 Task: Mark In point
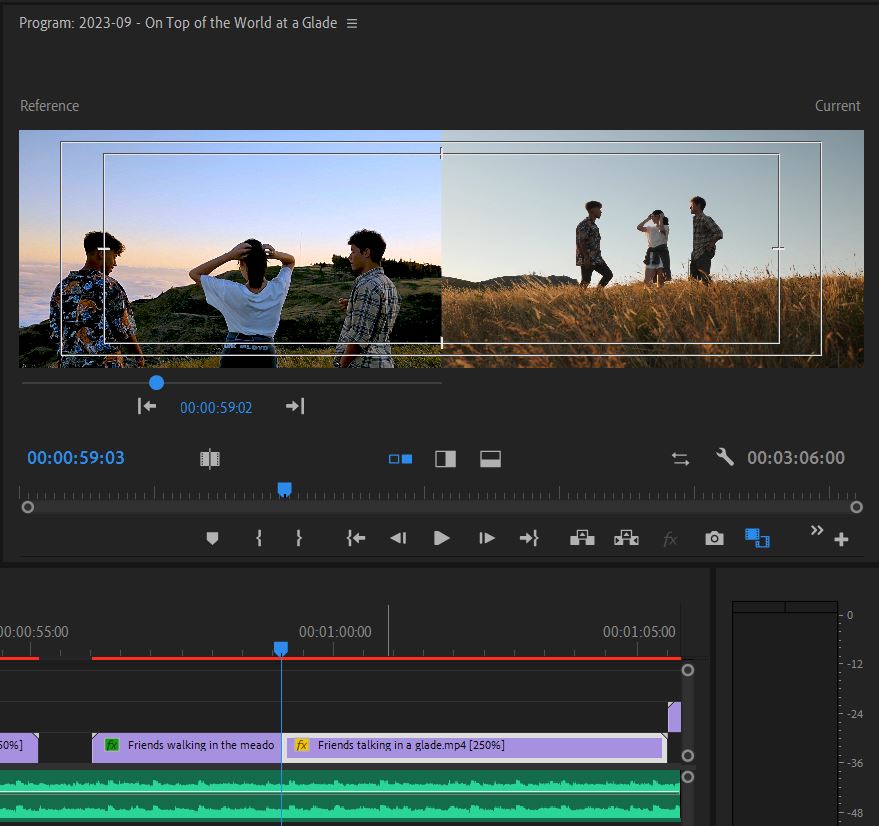(258, 538)
